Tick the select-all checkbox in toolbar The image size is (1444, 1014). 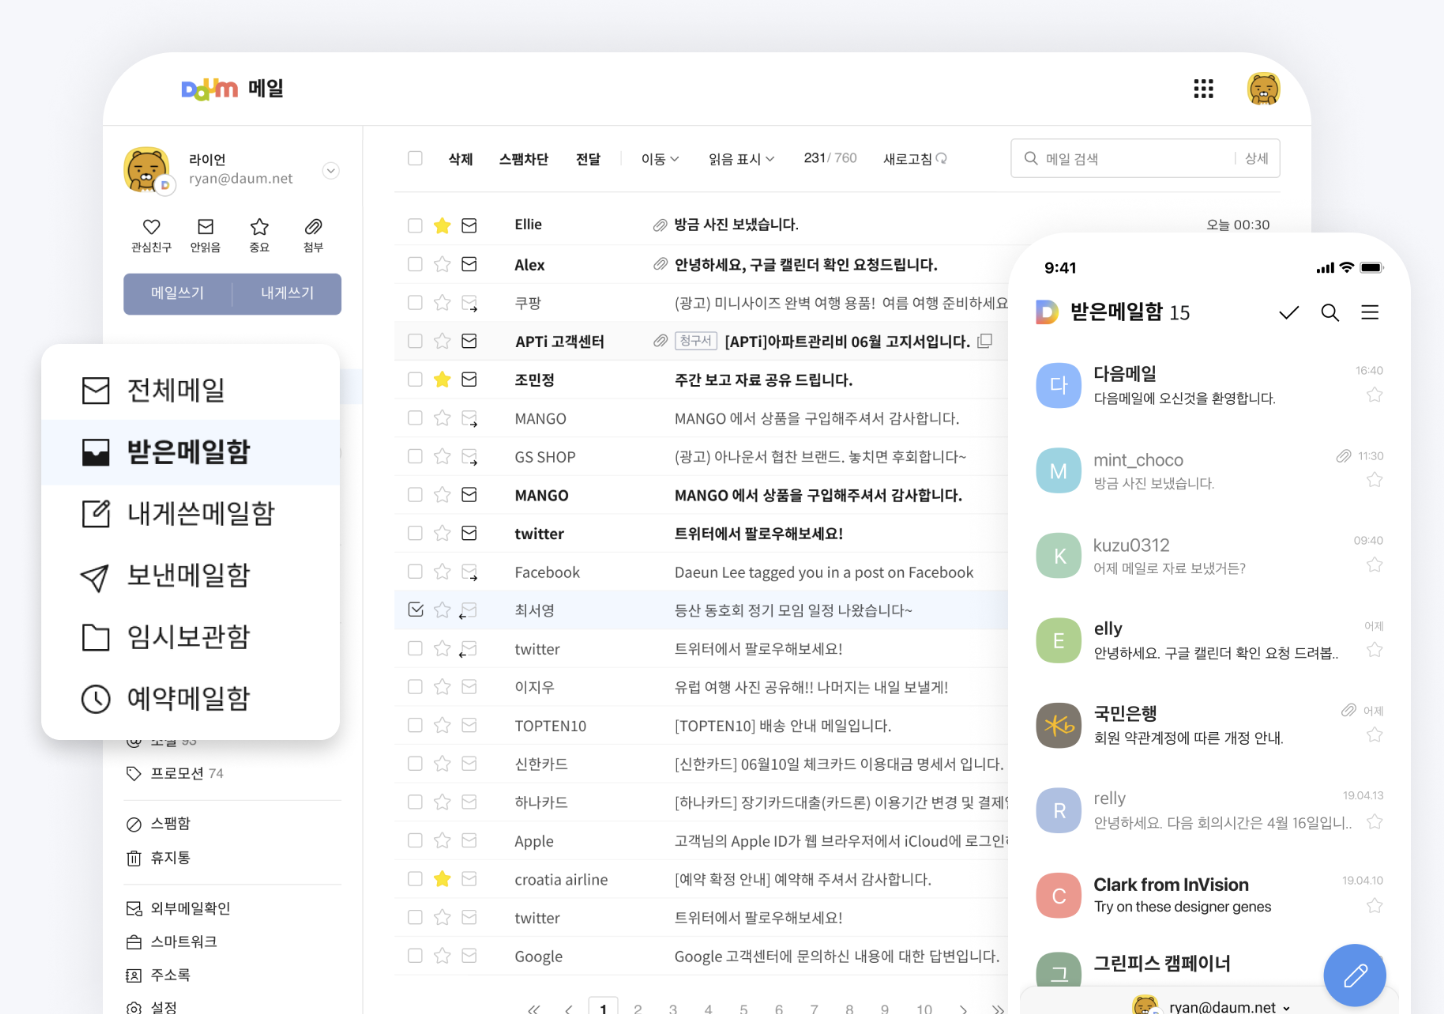[x=415, y=158]
